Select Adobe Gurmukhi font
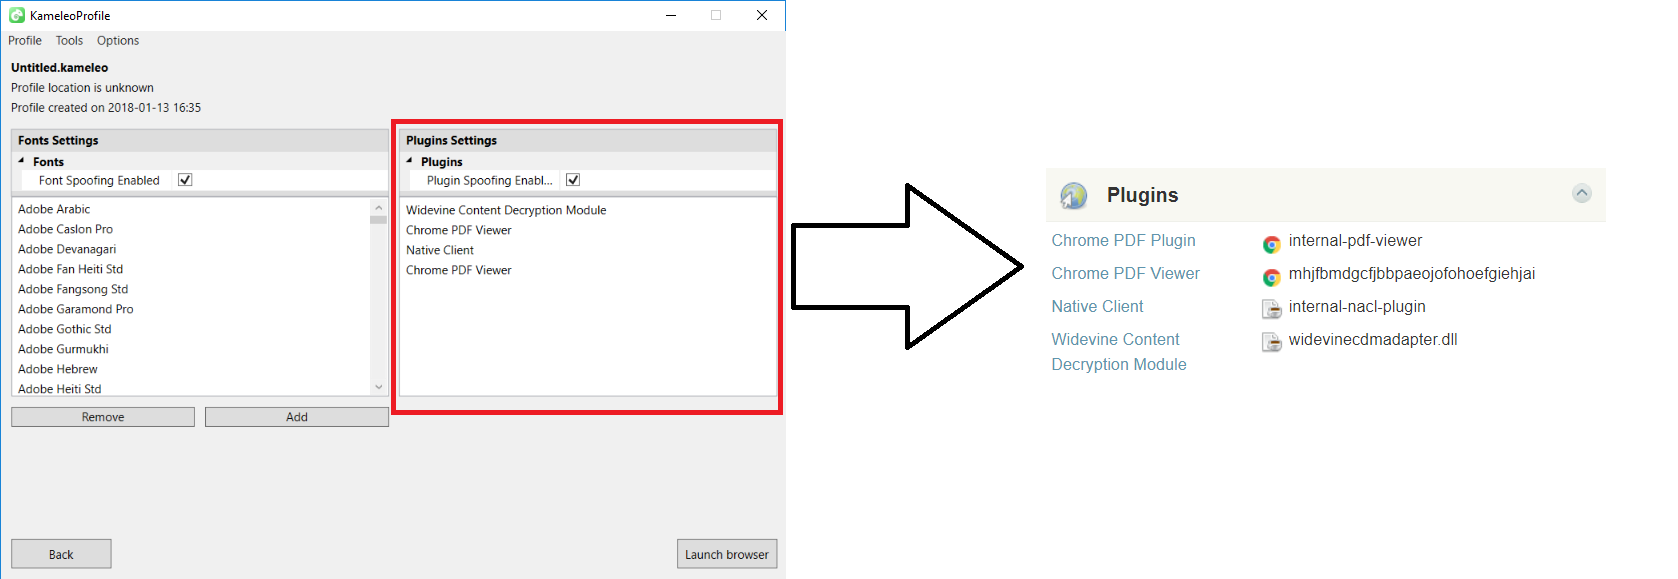This screenshot has height=579, width=1678. click(x=63, y=349)
